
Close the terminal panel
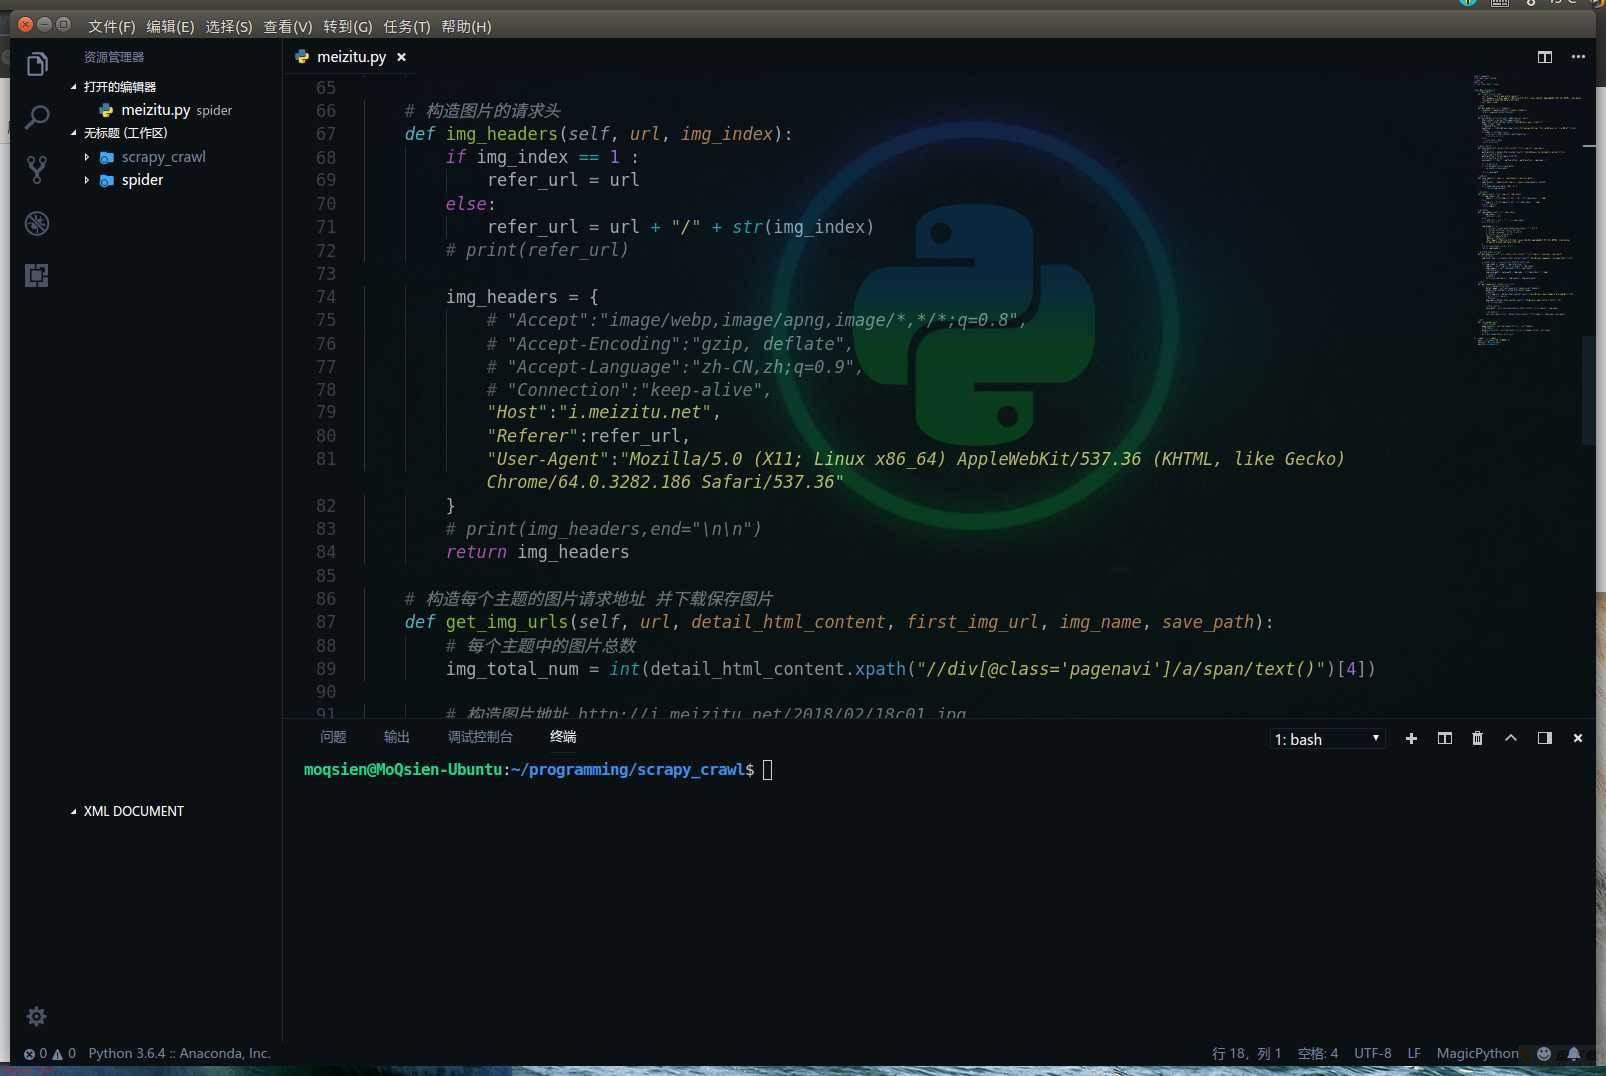pyautogui.click(x=1578, y=738)
